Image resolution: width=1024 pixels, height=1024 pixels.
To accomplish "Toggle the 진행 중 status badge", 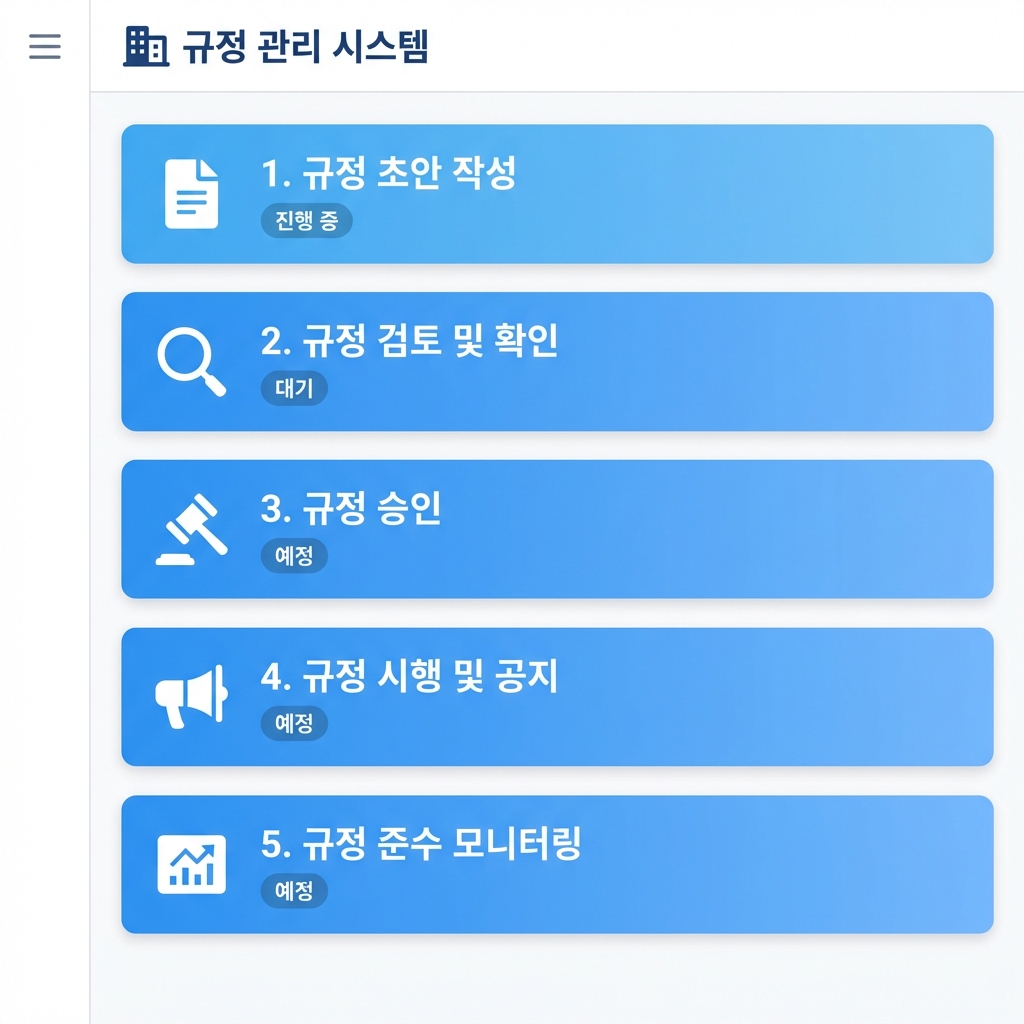I will click(x=306, y=221).
